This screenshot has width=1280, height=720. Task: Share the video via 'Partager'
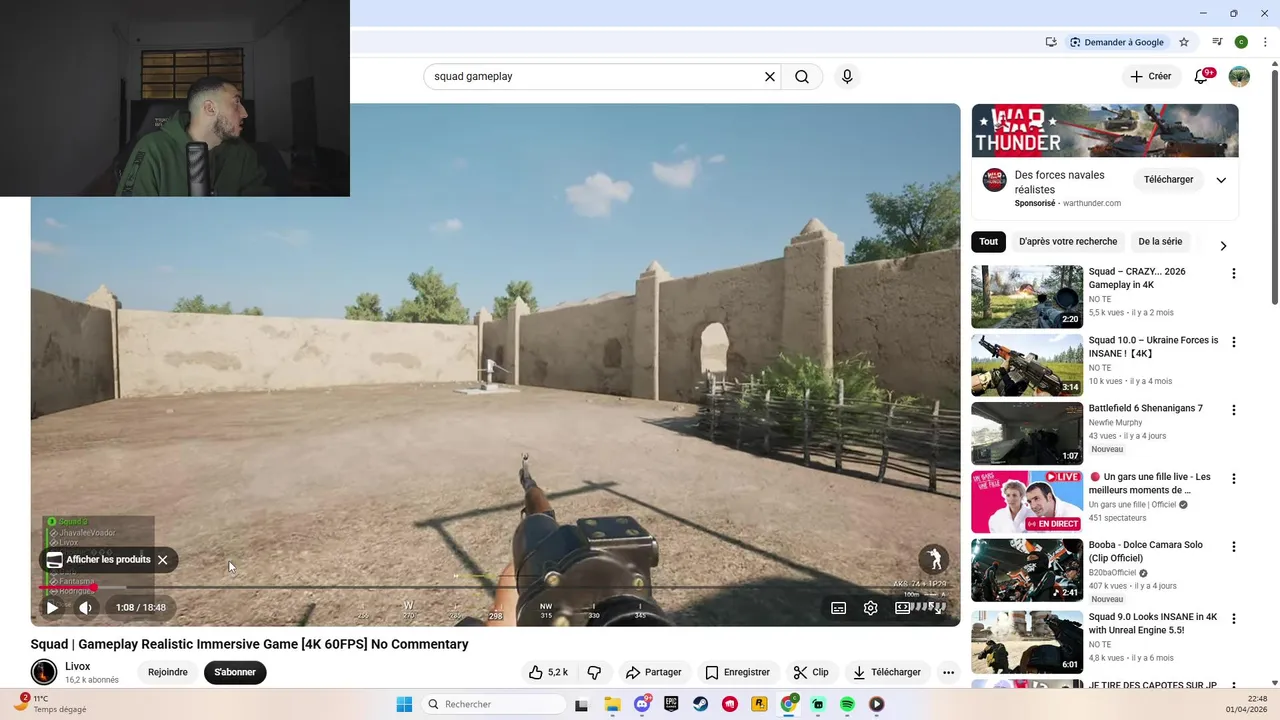tap(653, 672)
